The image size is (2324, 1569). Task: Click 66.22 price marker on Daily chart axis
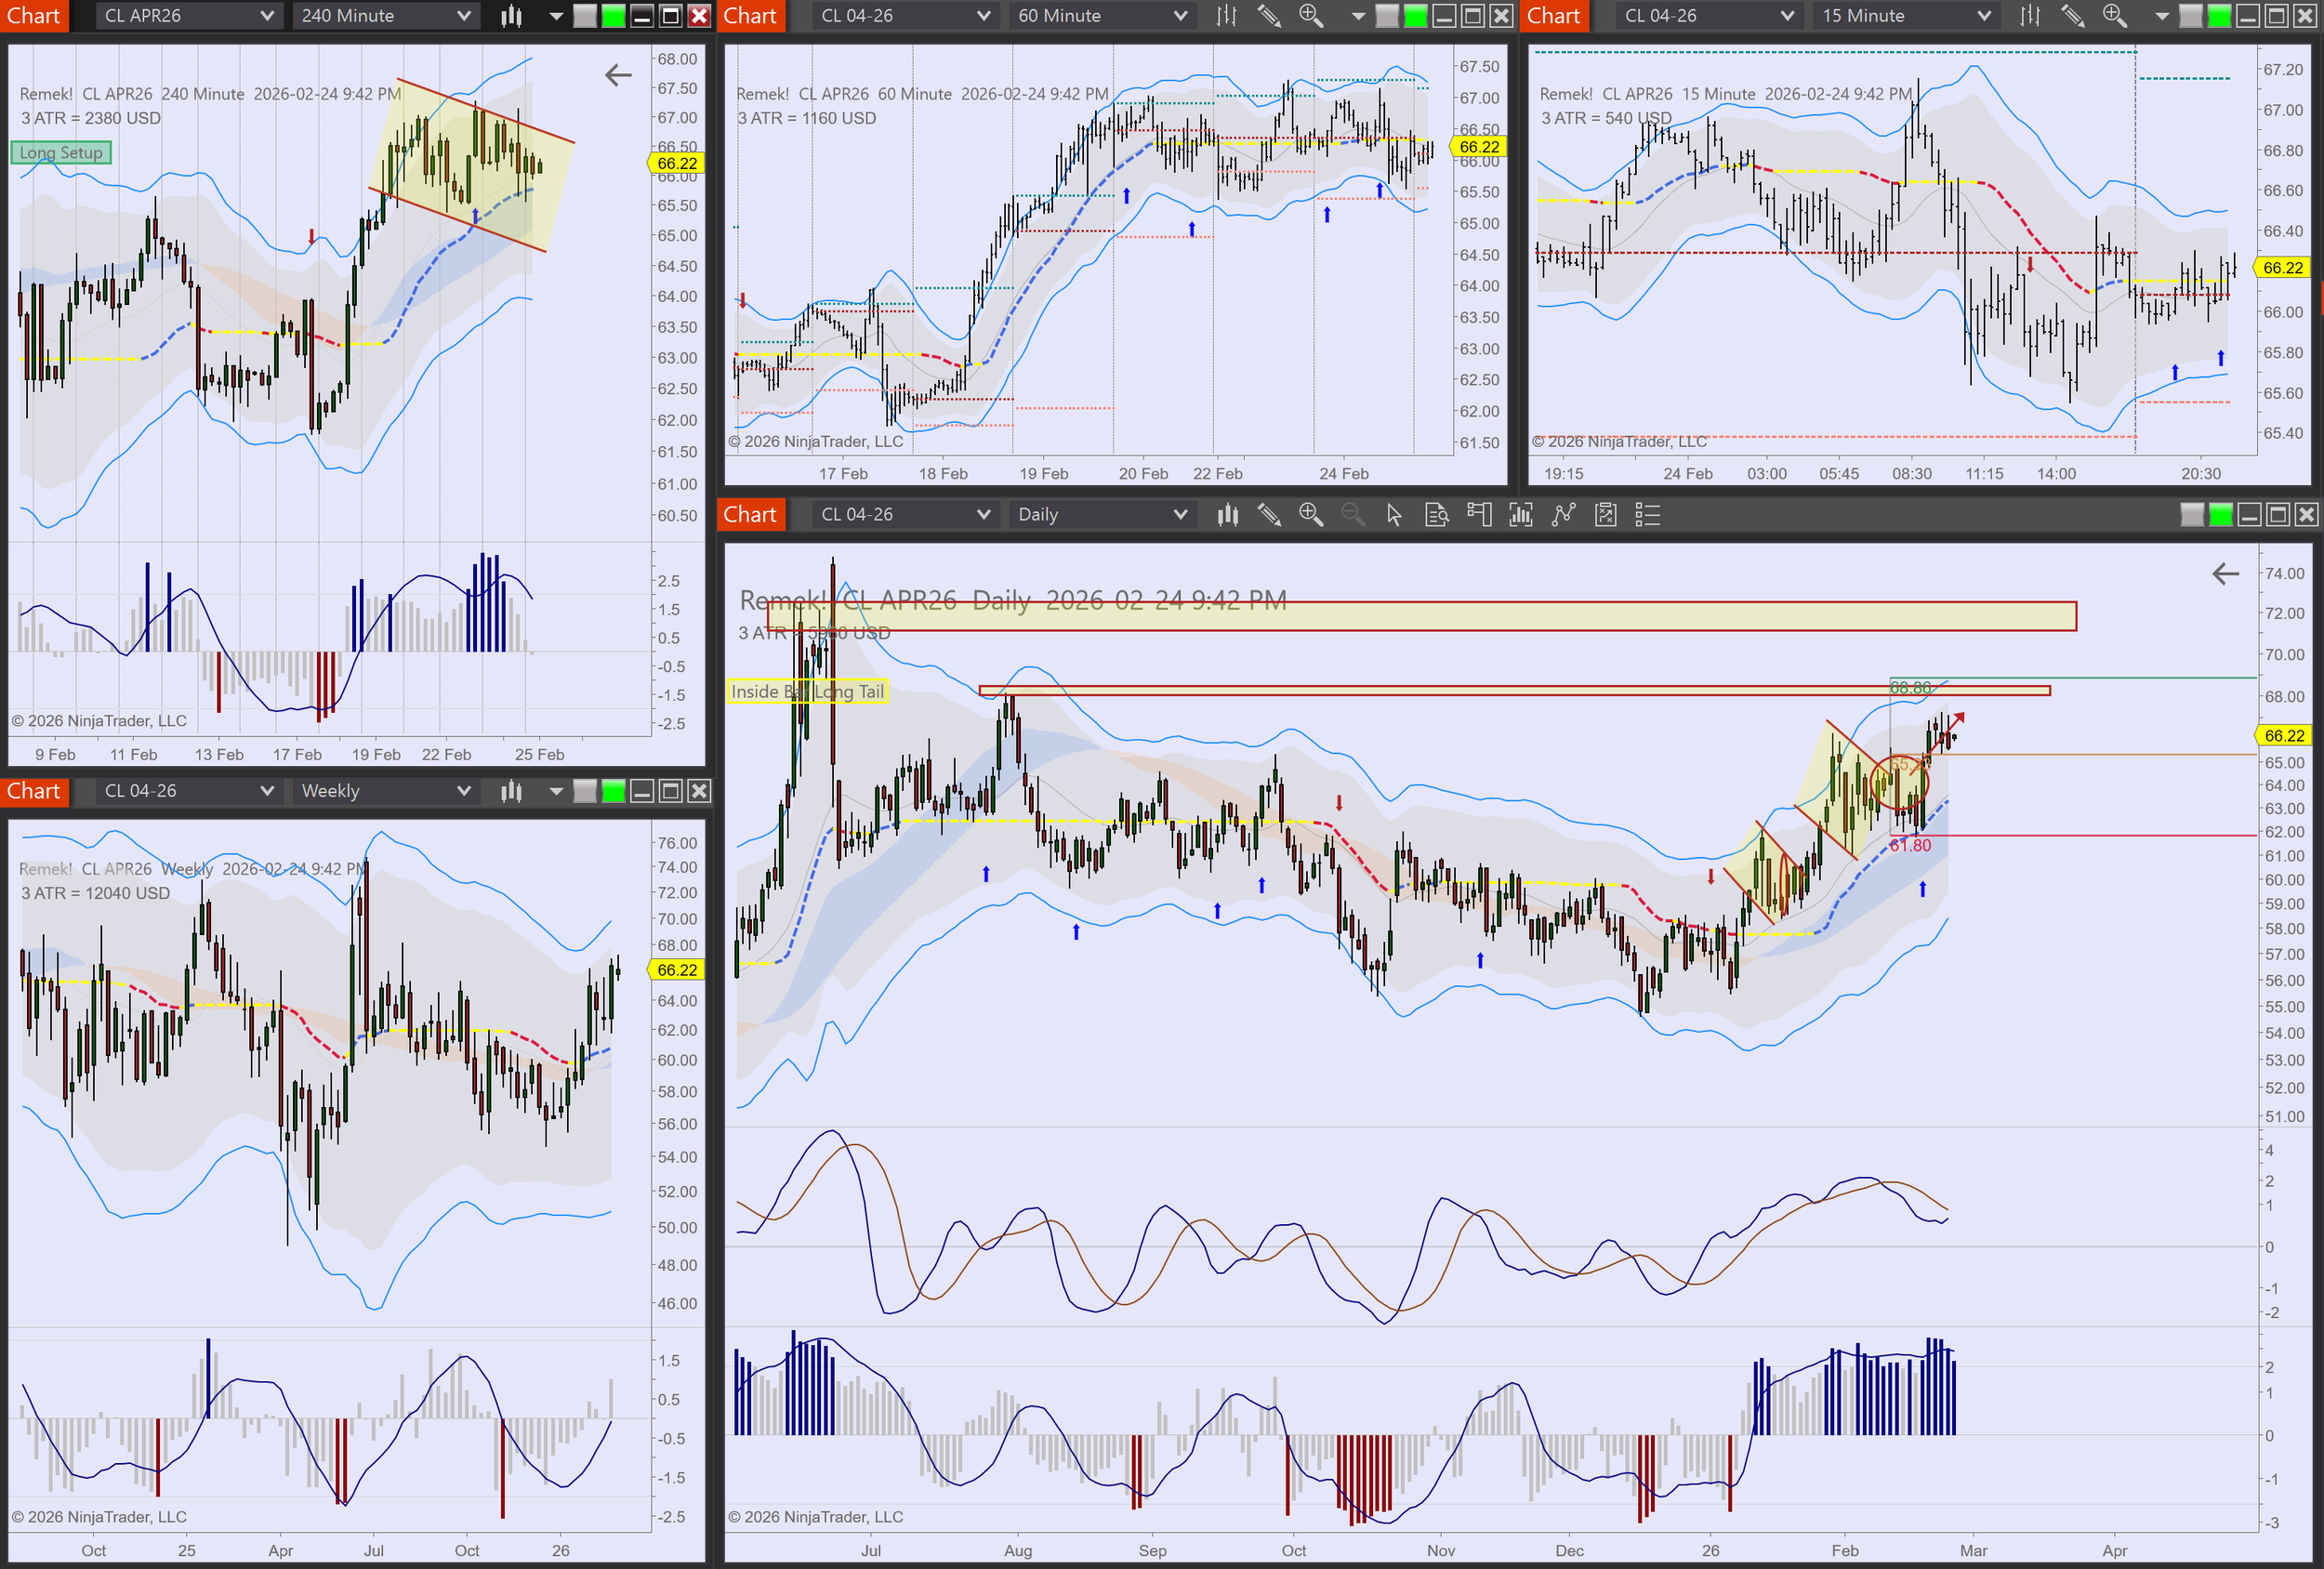point(2284,736)
